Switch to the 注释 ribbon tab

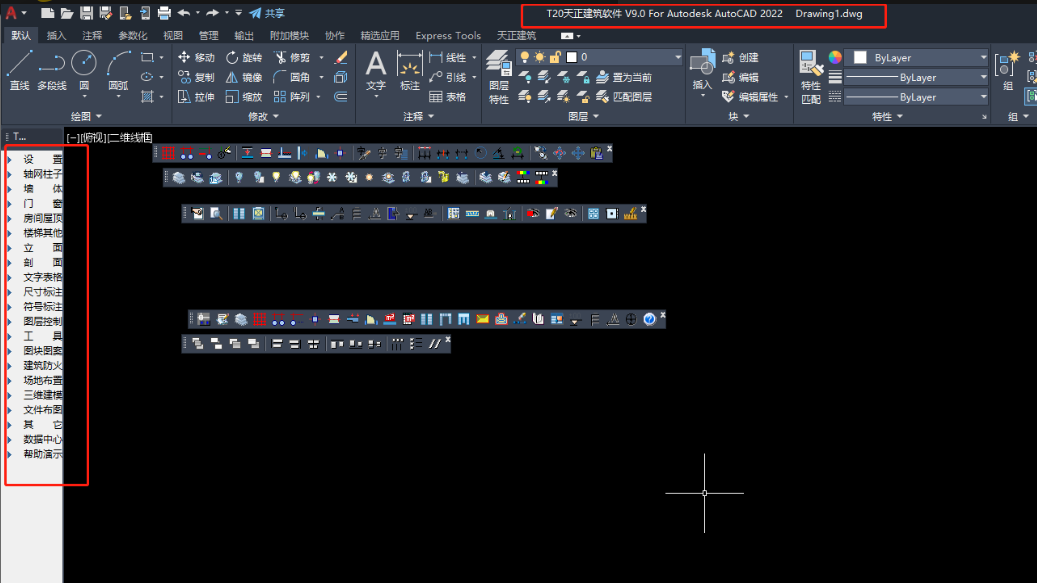coord(92,36)
